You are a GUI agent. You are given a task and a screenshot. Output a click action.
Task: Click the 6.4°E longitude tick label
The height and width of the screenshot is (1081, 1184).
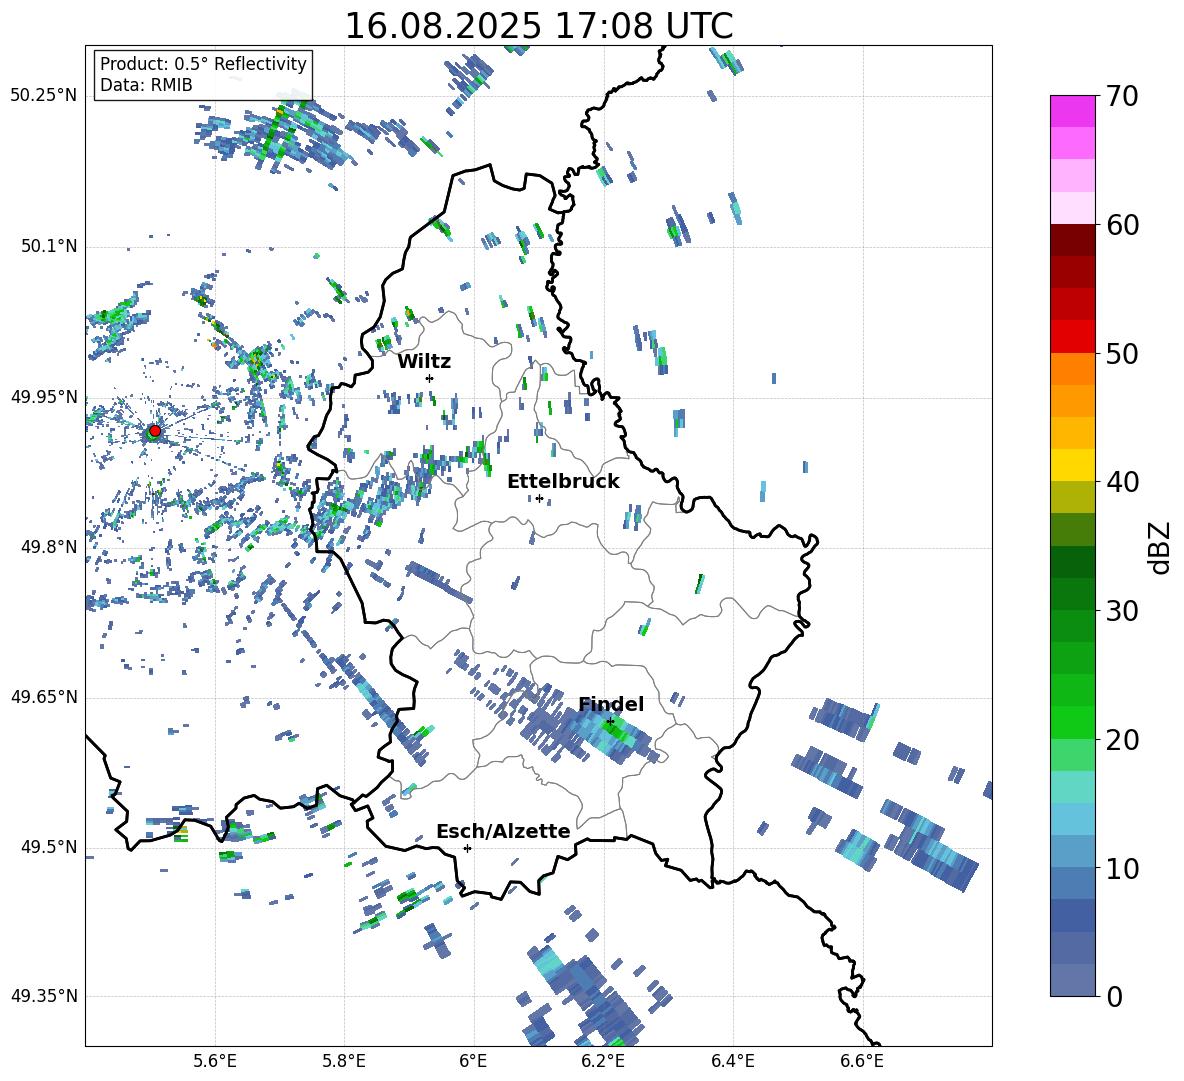732,1061
